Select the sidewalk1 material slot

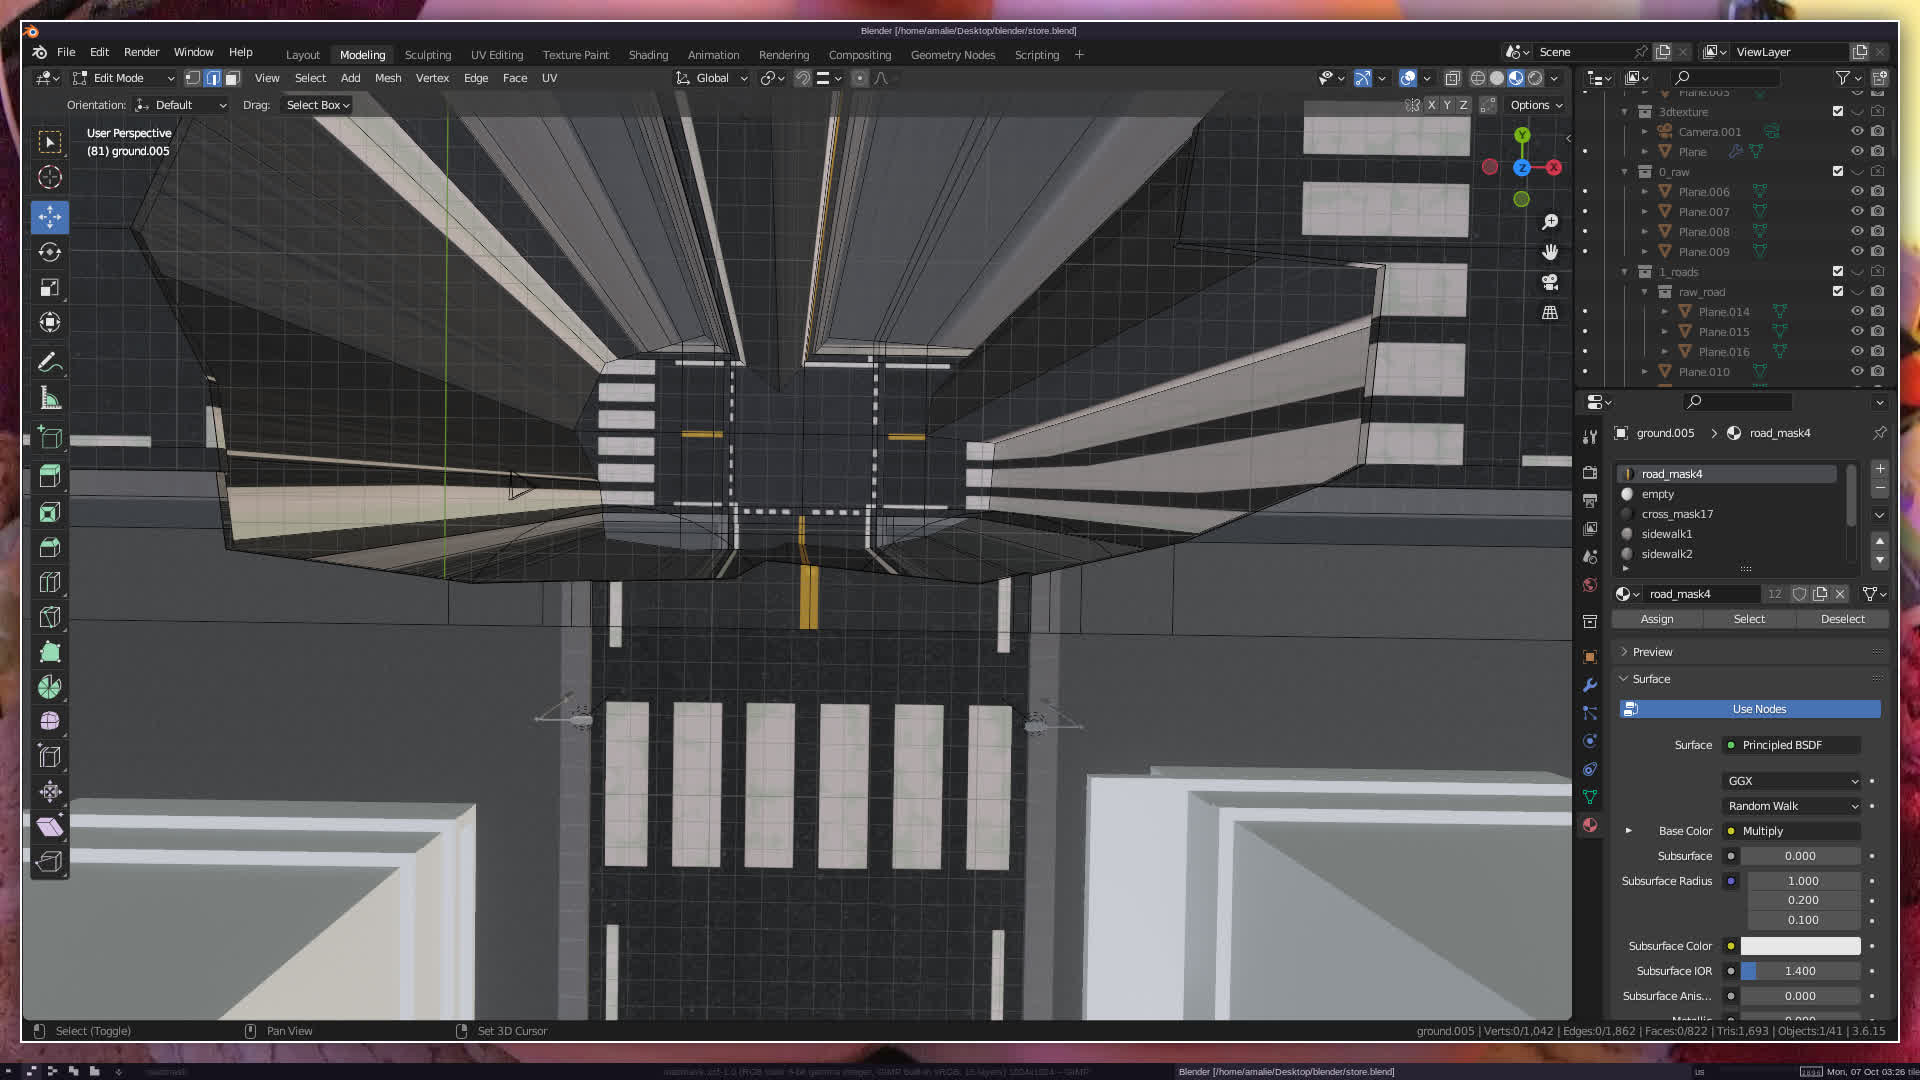pyautogui.click(x=1667, y=534)
